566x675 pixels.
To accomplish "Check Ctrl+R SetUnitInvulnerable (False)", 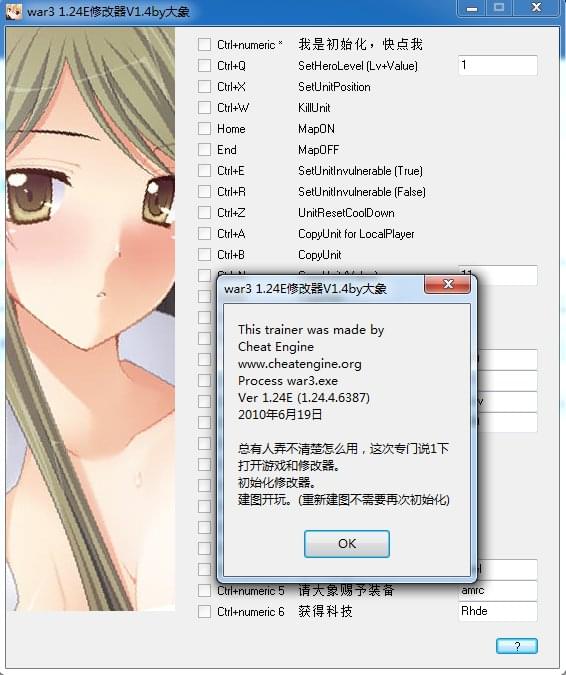I will click(x=204, y=192).
